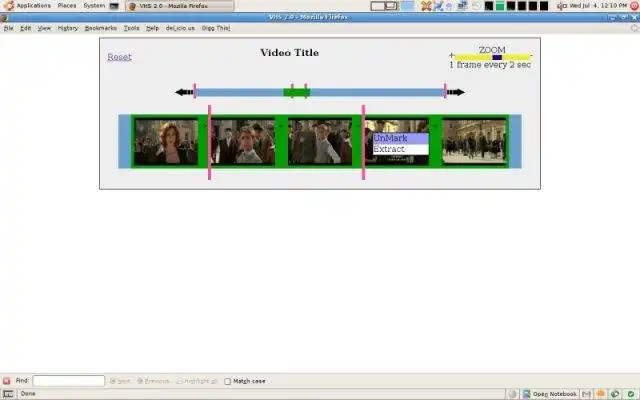Select fifth thumbnail showing street crowd
This screenshot has height=400, width=640.
(x=474, y=142)
